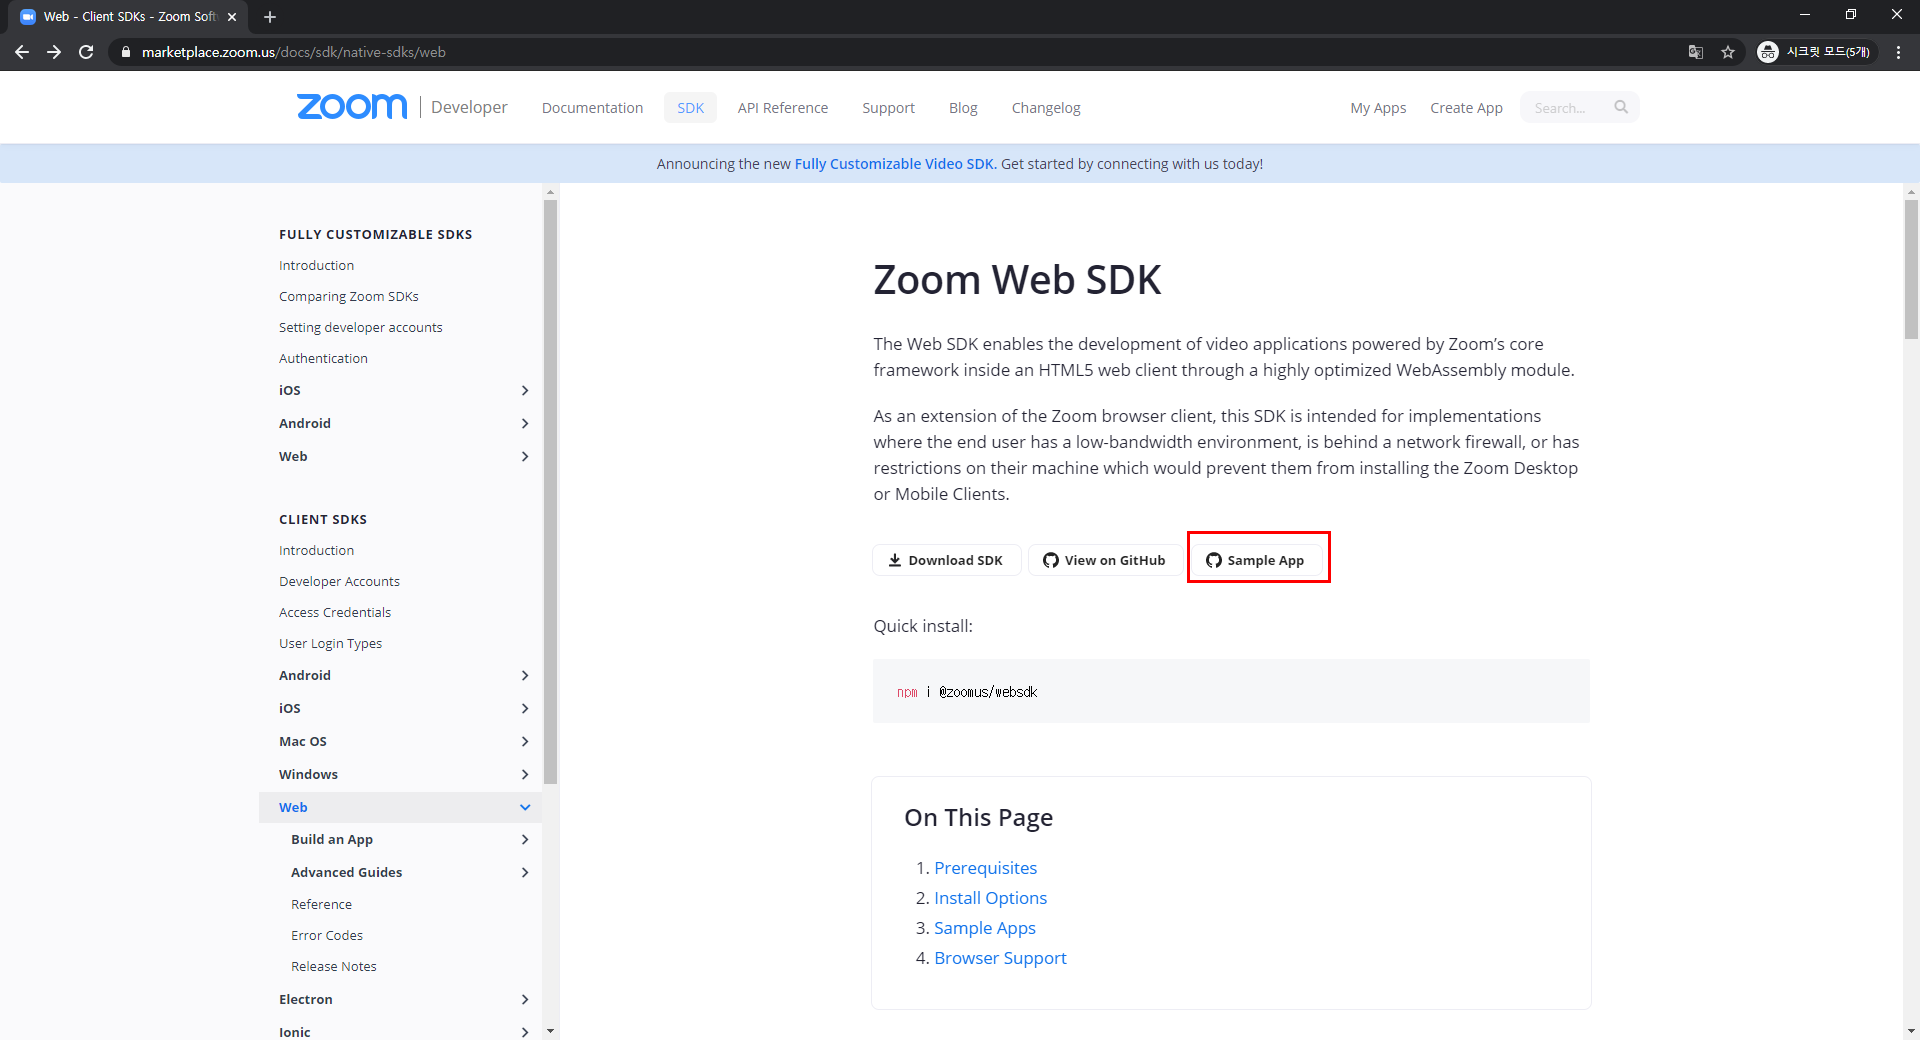Click the sidebar scrollbar thumb

[x=550, y=492]
